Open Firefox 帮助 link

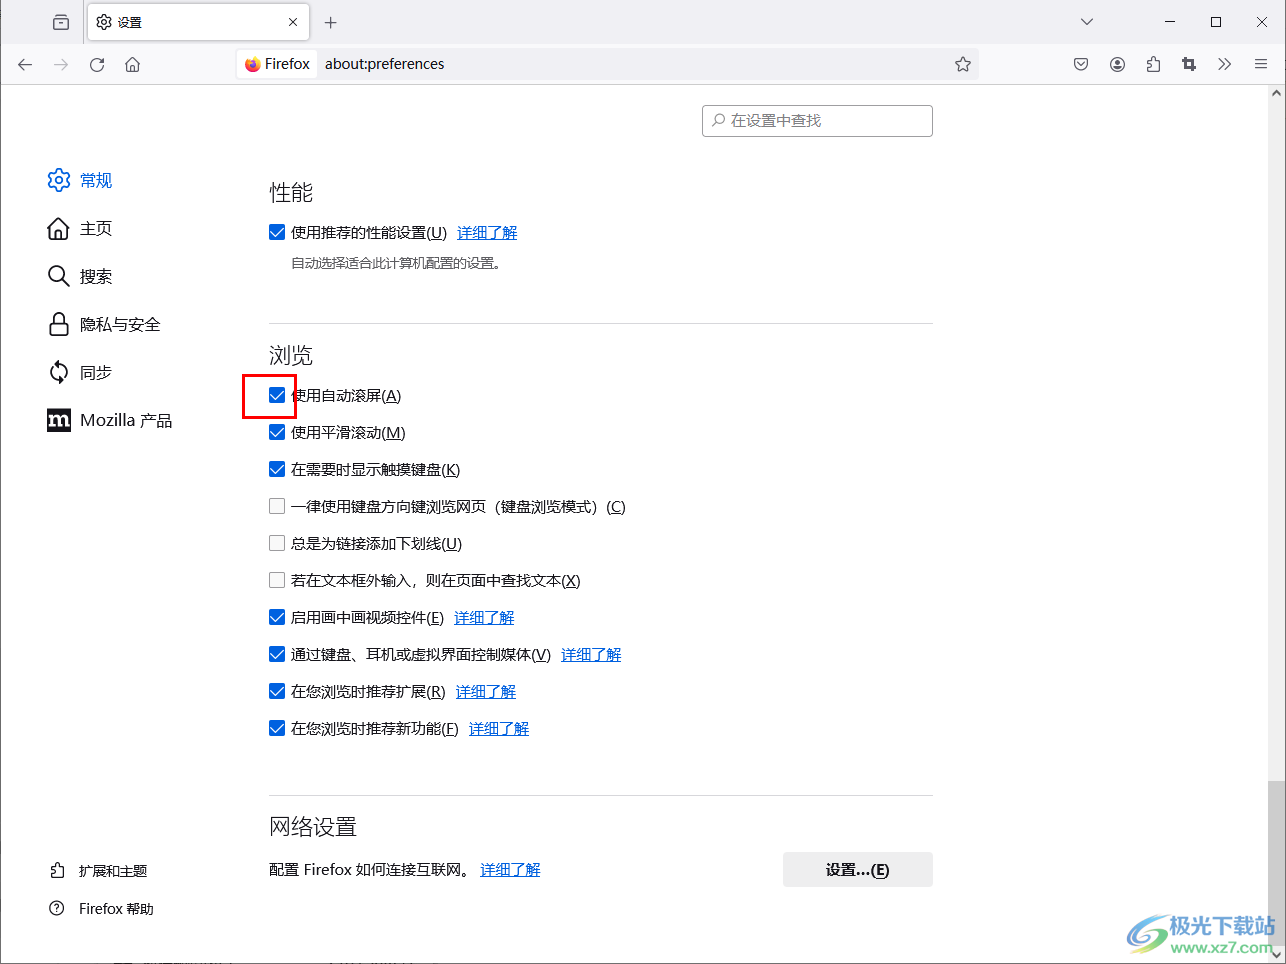[102, 909]
